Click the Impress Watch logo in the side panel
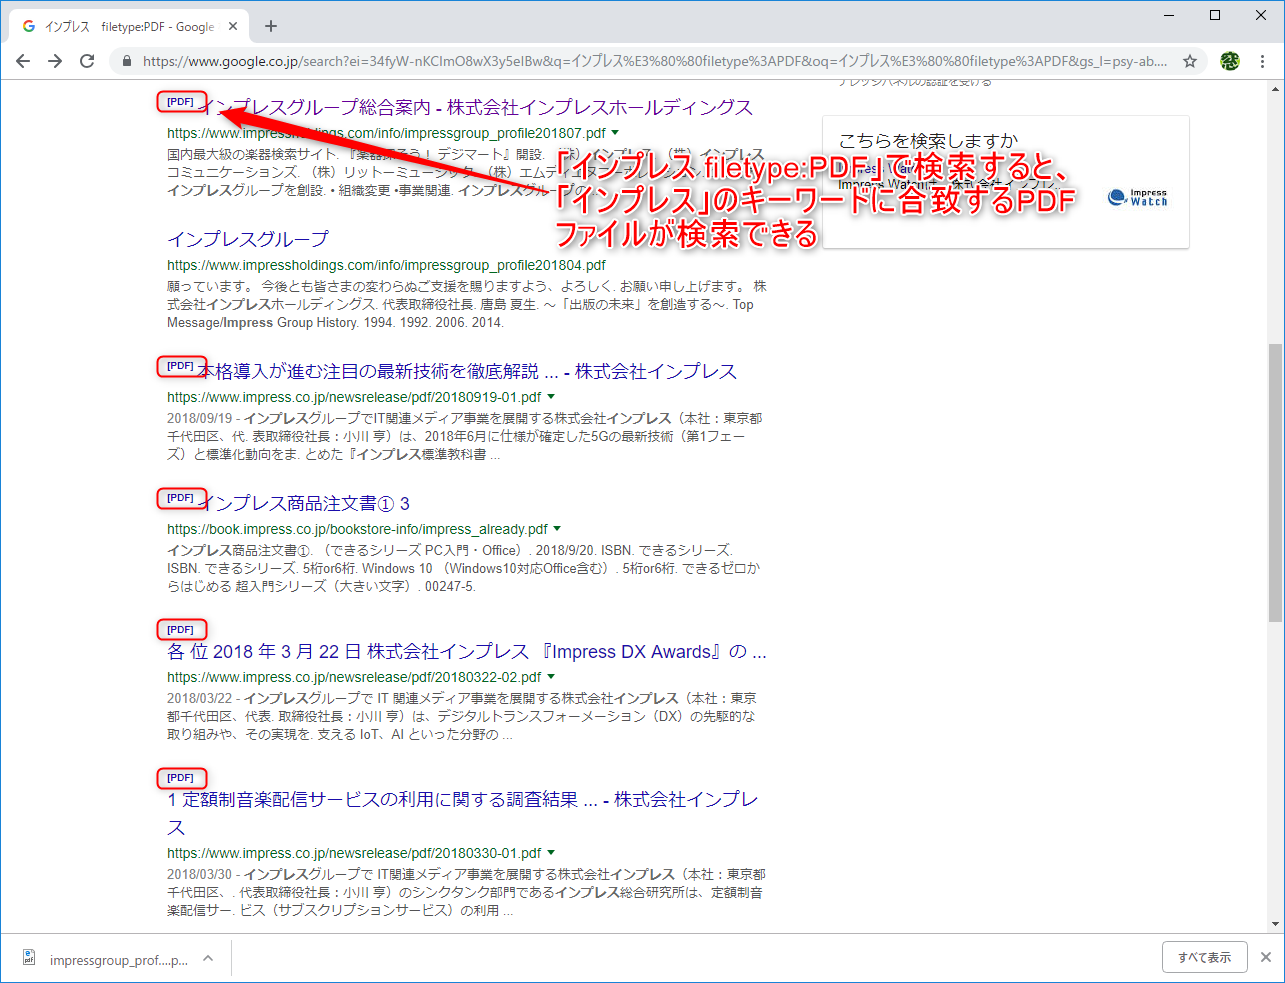This screenshot has height=983, width=1285. pyautogui.click(x=1136, y=198)
